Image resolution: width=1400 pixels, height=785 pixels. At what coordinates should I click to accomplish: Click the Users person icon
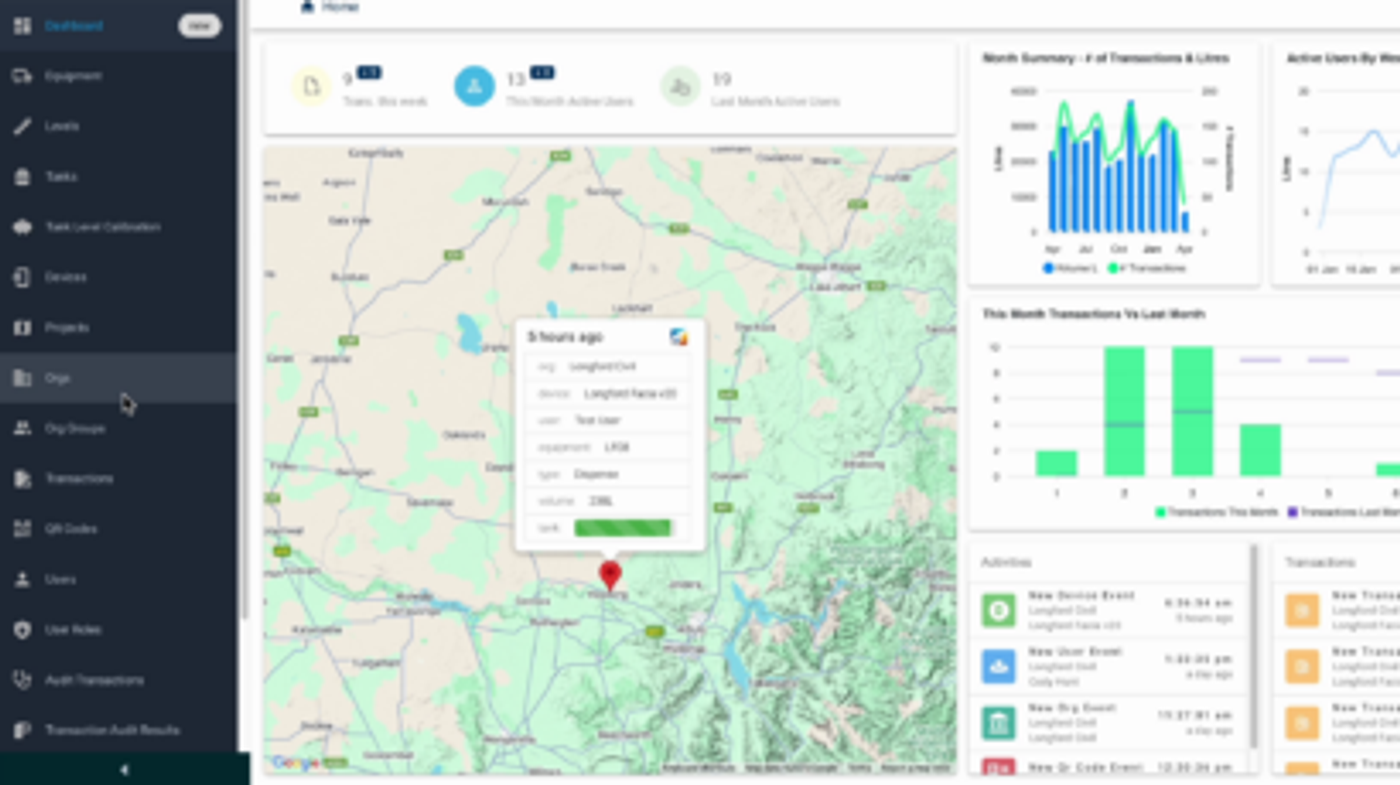click(21, 579)
